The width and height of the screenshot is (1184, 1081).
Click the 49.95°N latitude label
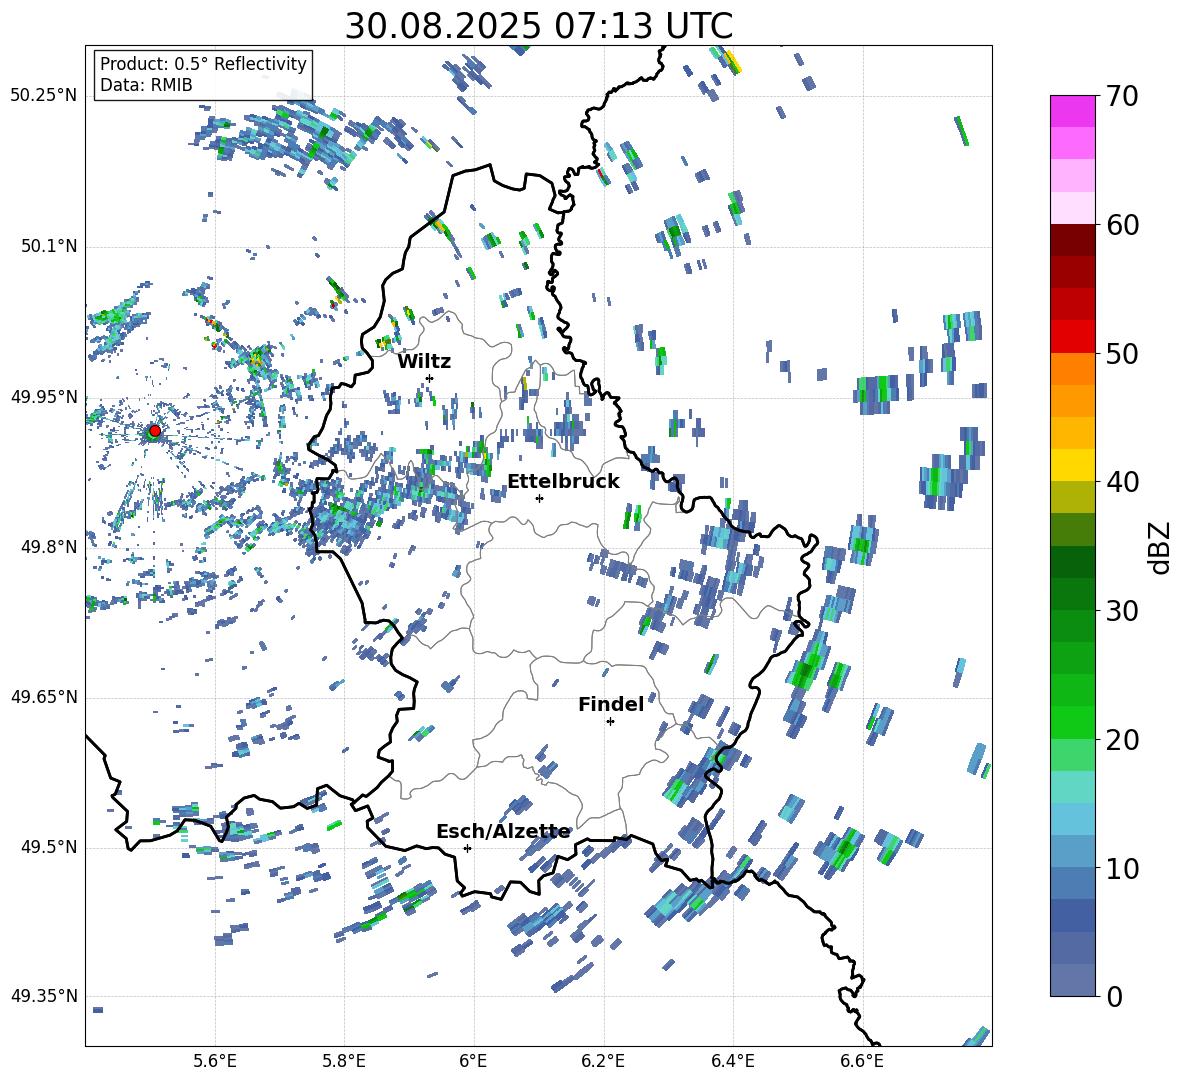[x=44, y=397]
